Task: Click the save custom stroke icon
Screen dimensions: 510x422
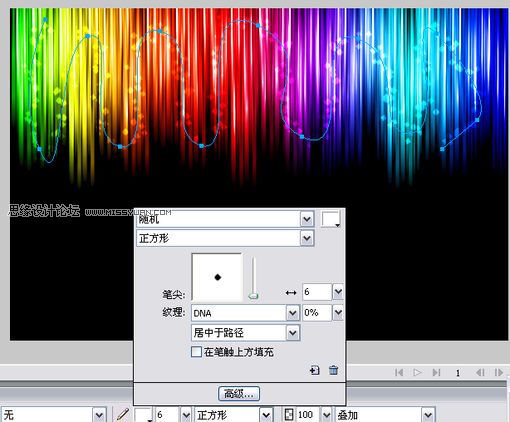Action: point(315,370)
